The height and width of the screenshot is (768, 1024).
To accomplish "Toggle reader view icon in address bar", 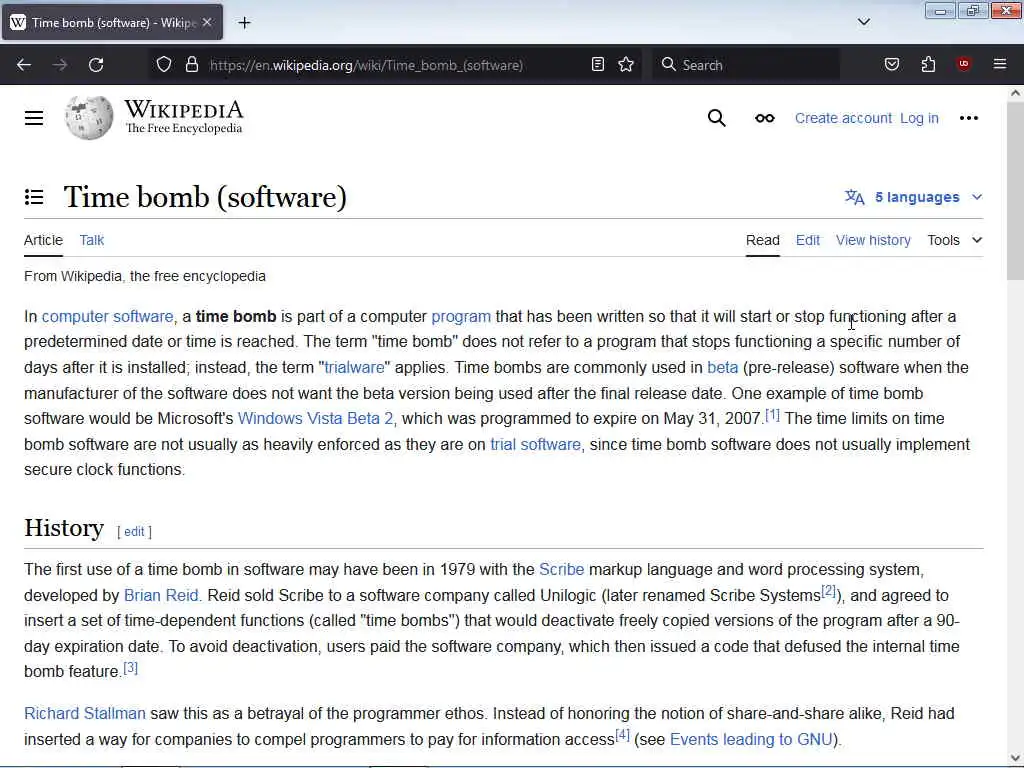I will pos(598,64).
